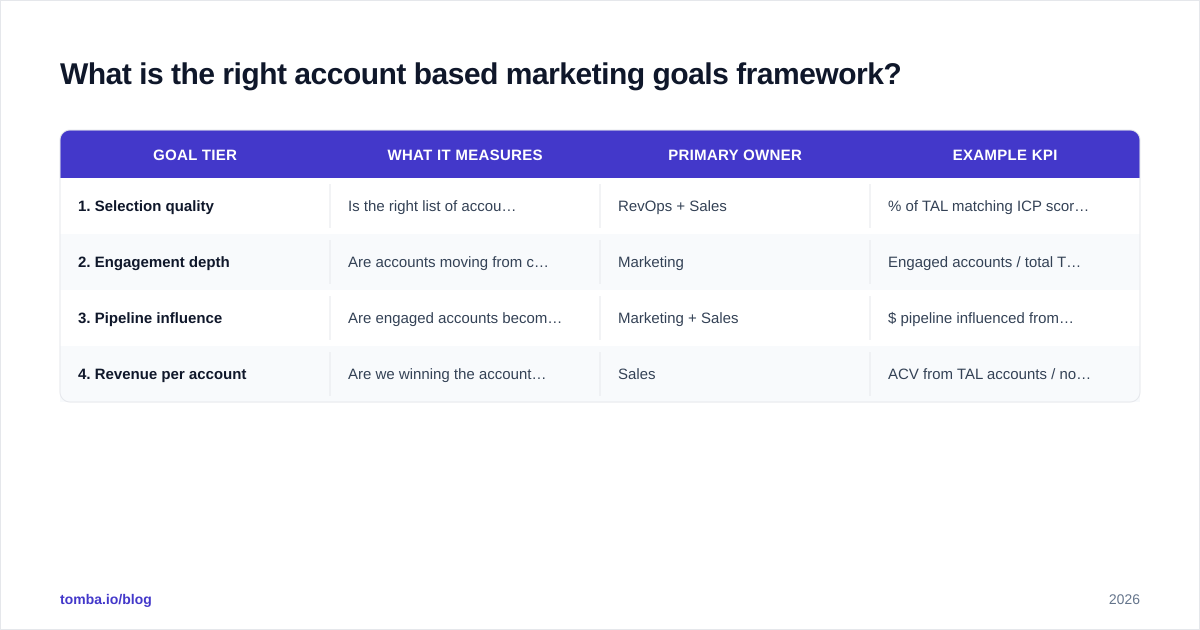Select the WHAT IT MEASURES column header
This screenshot has width=1200, height=630.
pyautogui.click(x=465, y=155)
